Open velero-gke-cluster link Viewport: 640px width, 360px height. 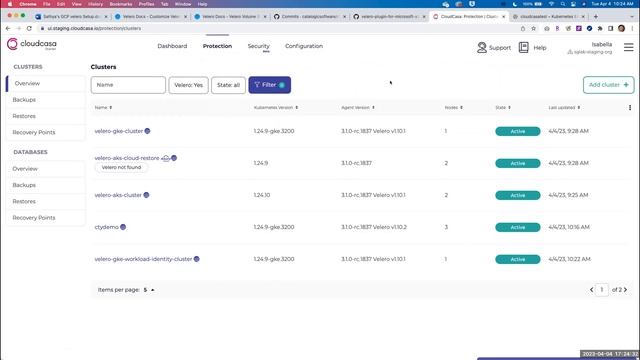pos(119,131)
